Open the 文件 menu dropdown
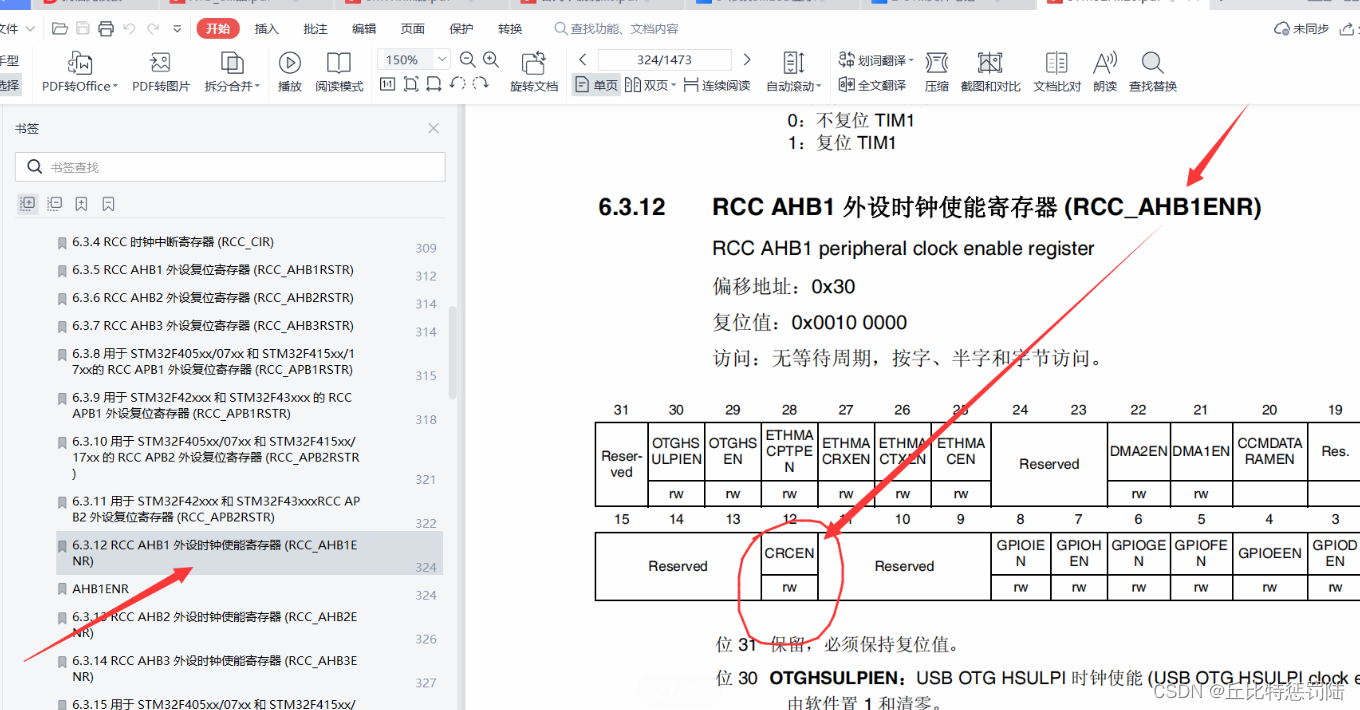Viewport: 1360px width, 710px height. click(x=17, y=29)
